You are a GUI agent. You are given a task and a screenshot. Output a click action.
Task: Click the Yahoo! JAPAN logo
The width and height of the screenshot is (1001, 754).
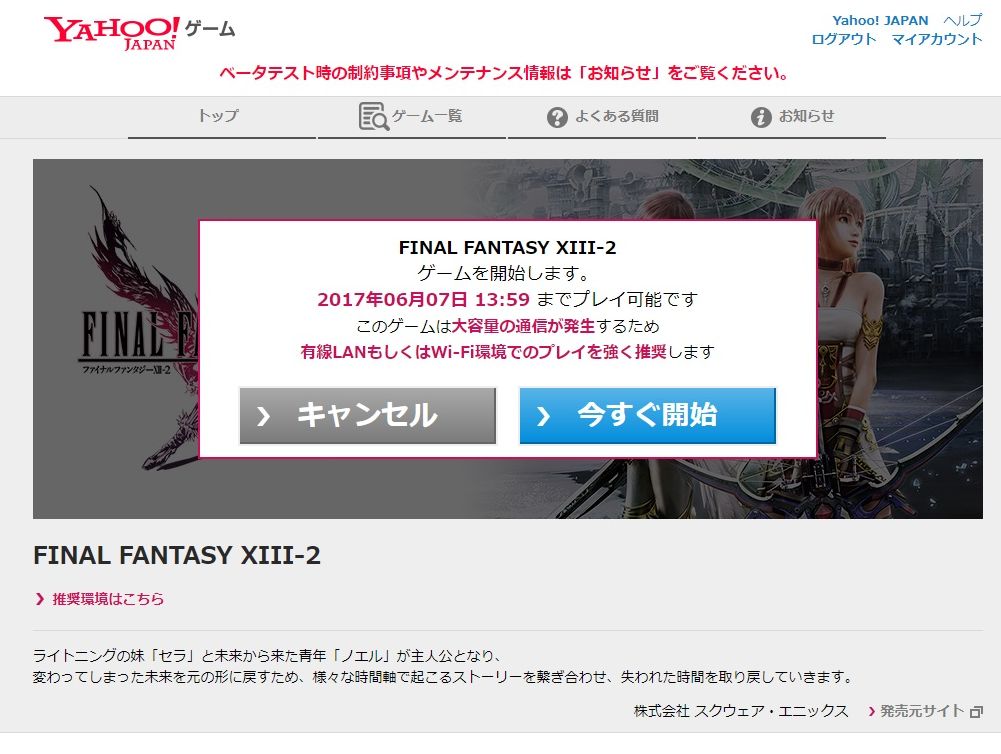(112, 33)
